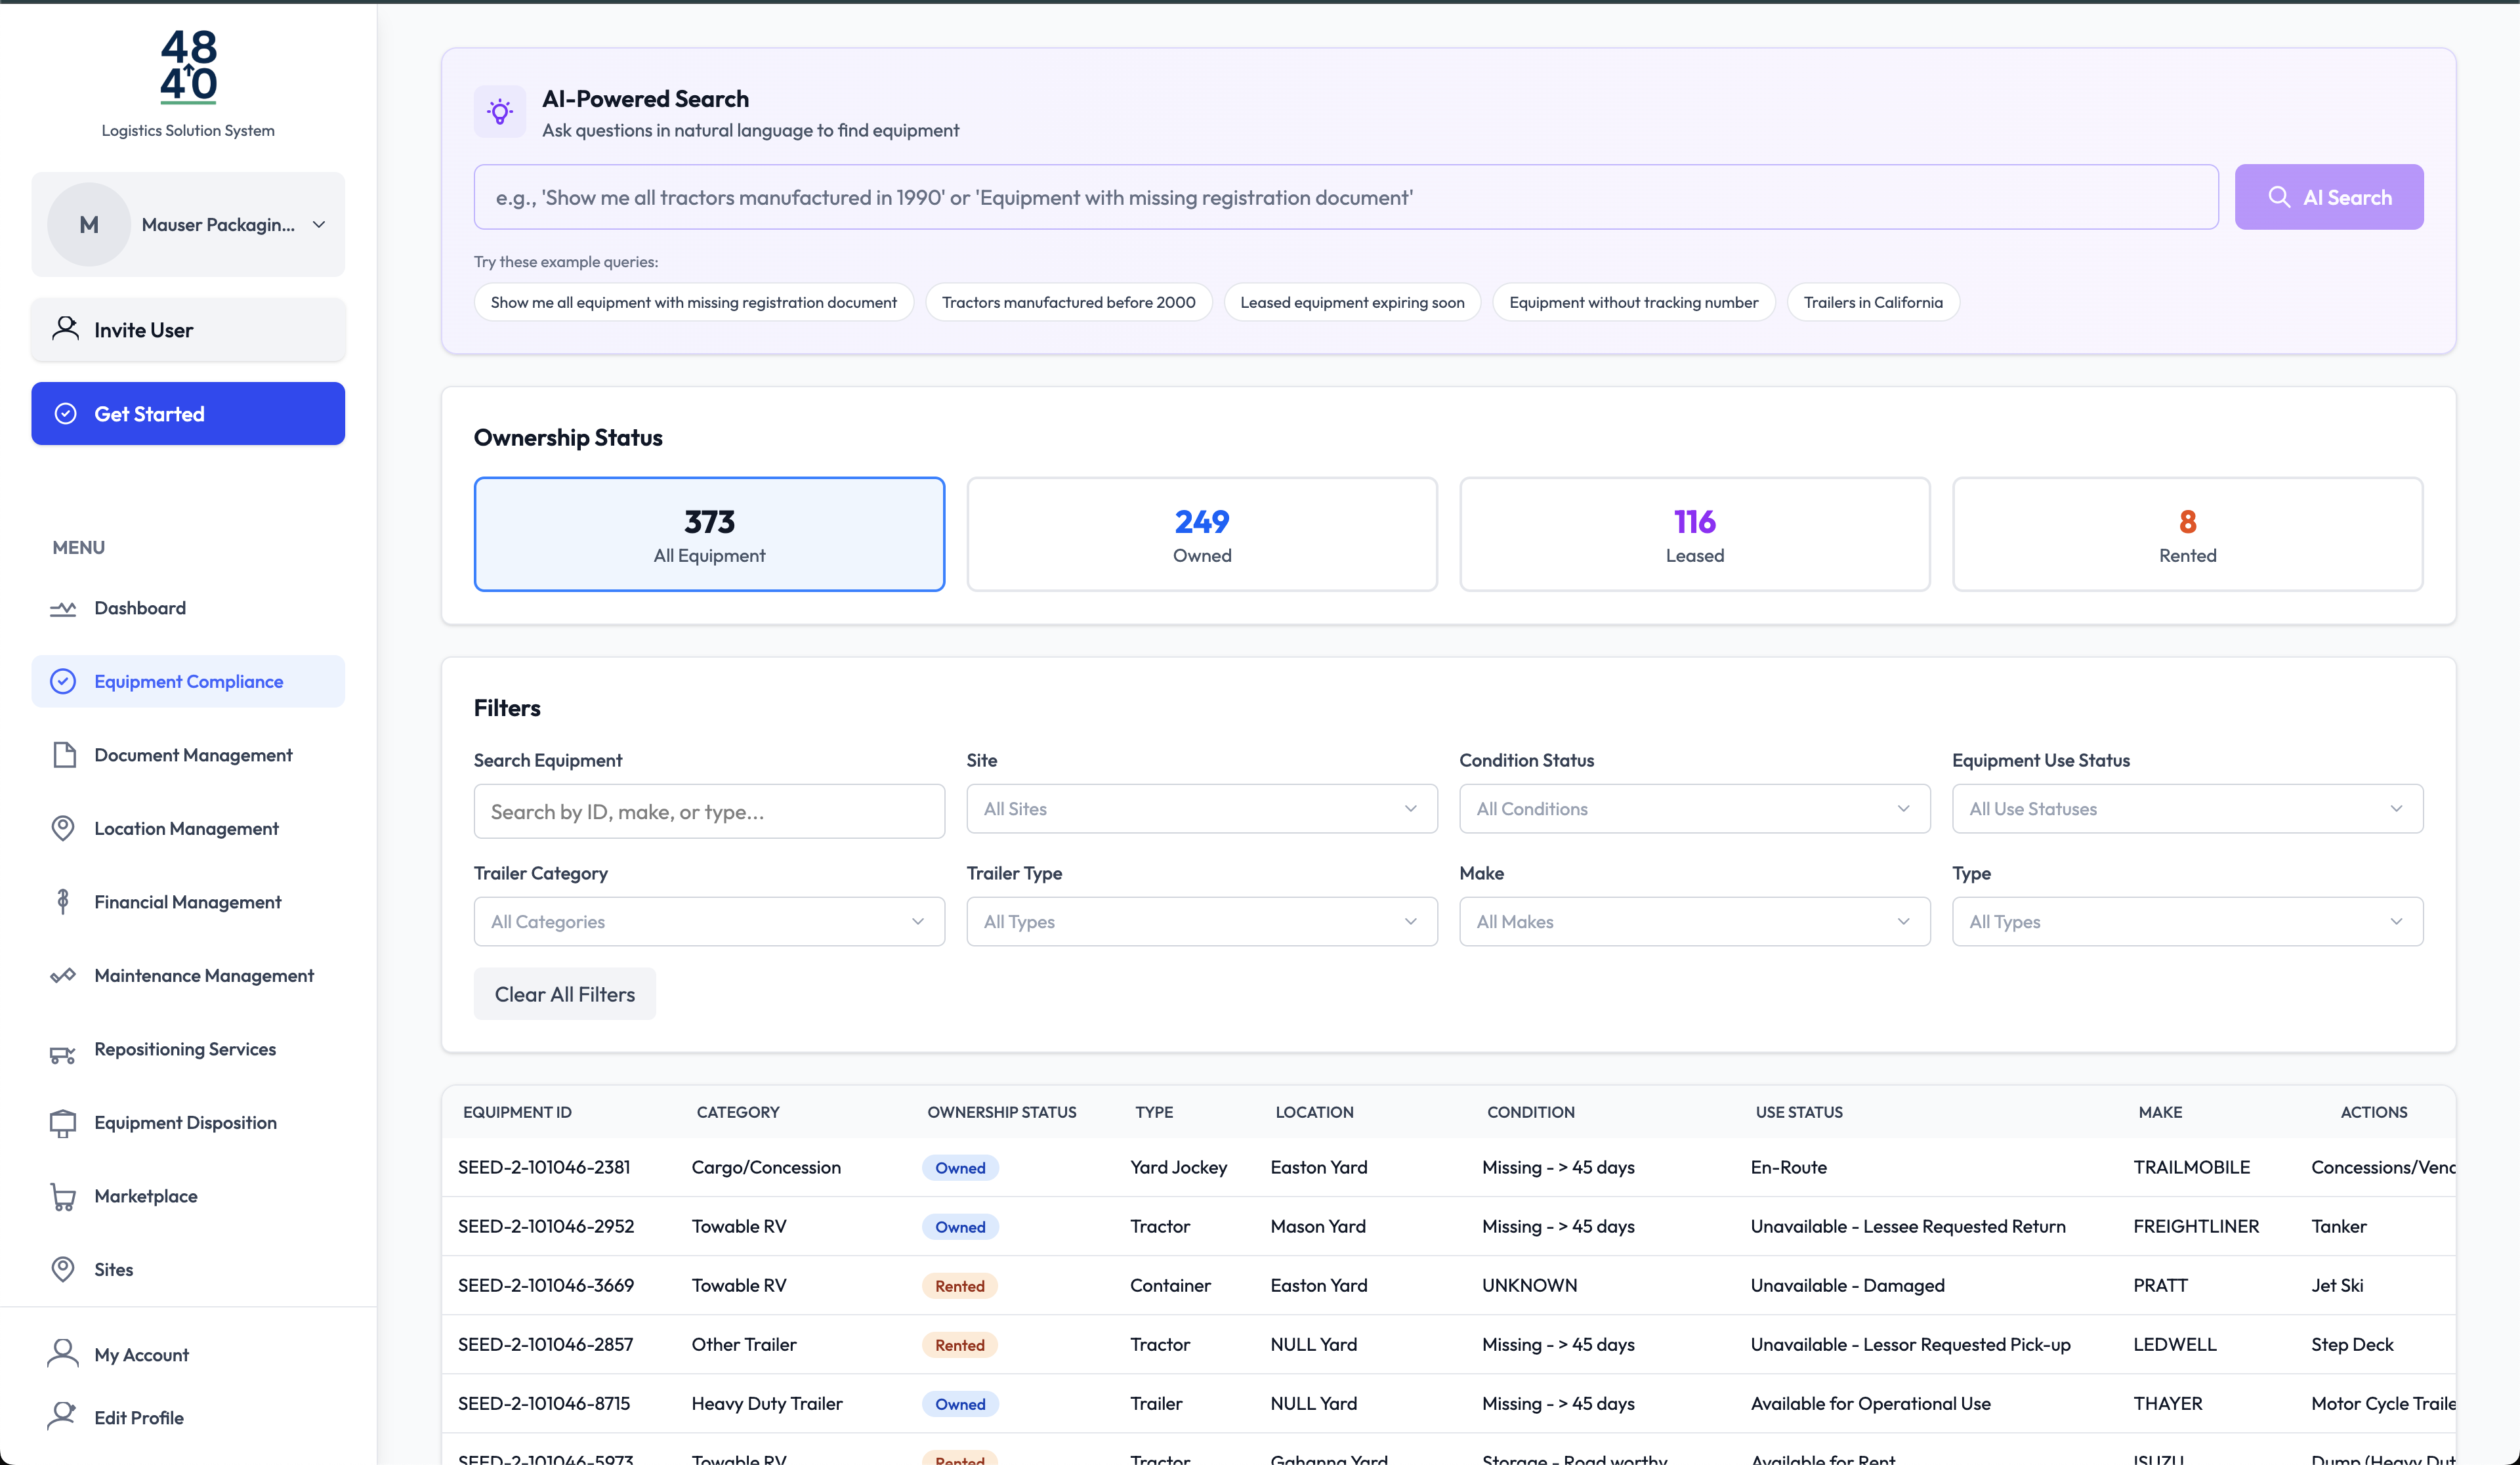Click the Location Management pin icon
This screenshot has width=2520, height=1465.
[63, 828]
